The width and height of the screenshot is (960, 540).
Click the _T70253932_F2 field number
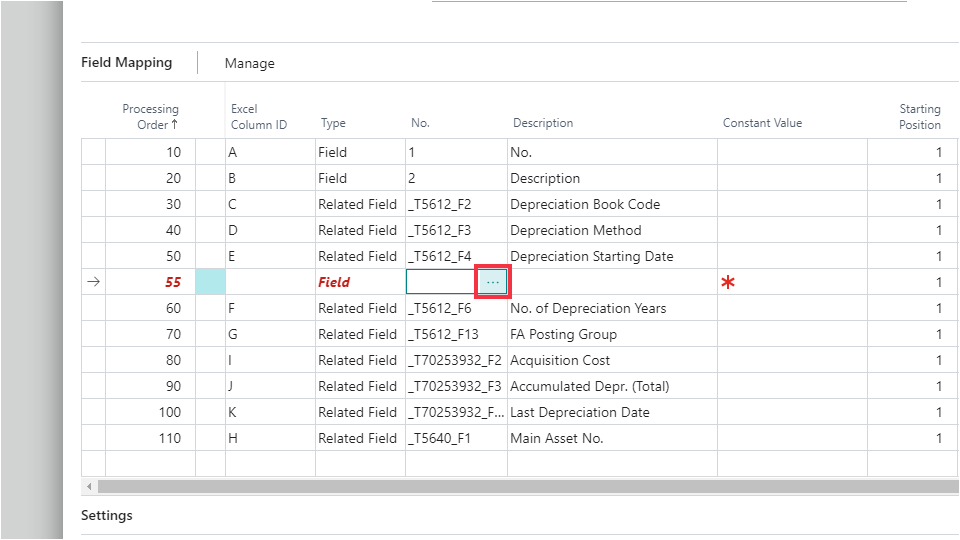pyautogui.click(x=456, y=360)
